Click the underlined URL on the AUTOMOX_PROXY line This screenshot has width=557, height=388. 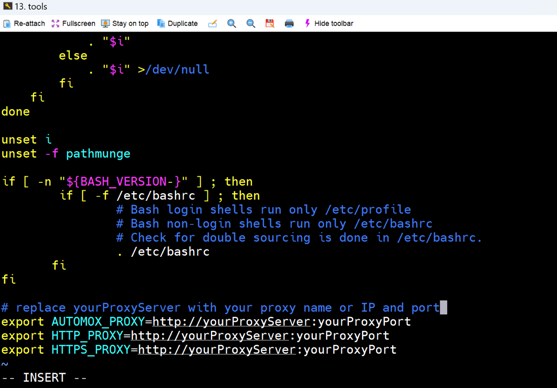coord(231,322)
